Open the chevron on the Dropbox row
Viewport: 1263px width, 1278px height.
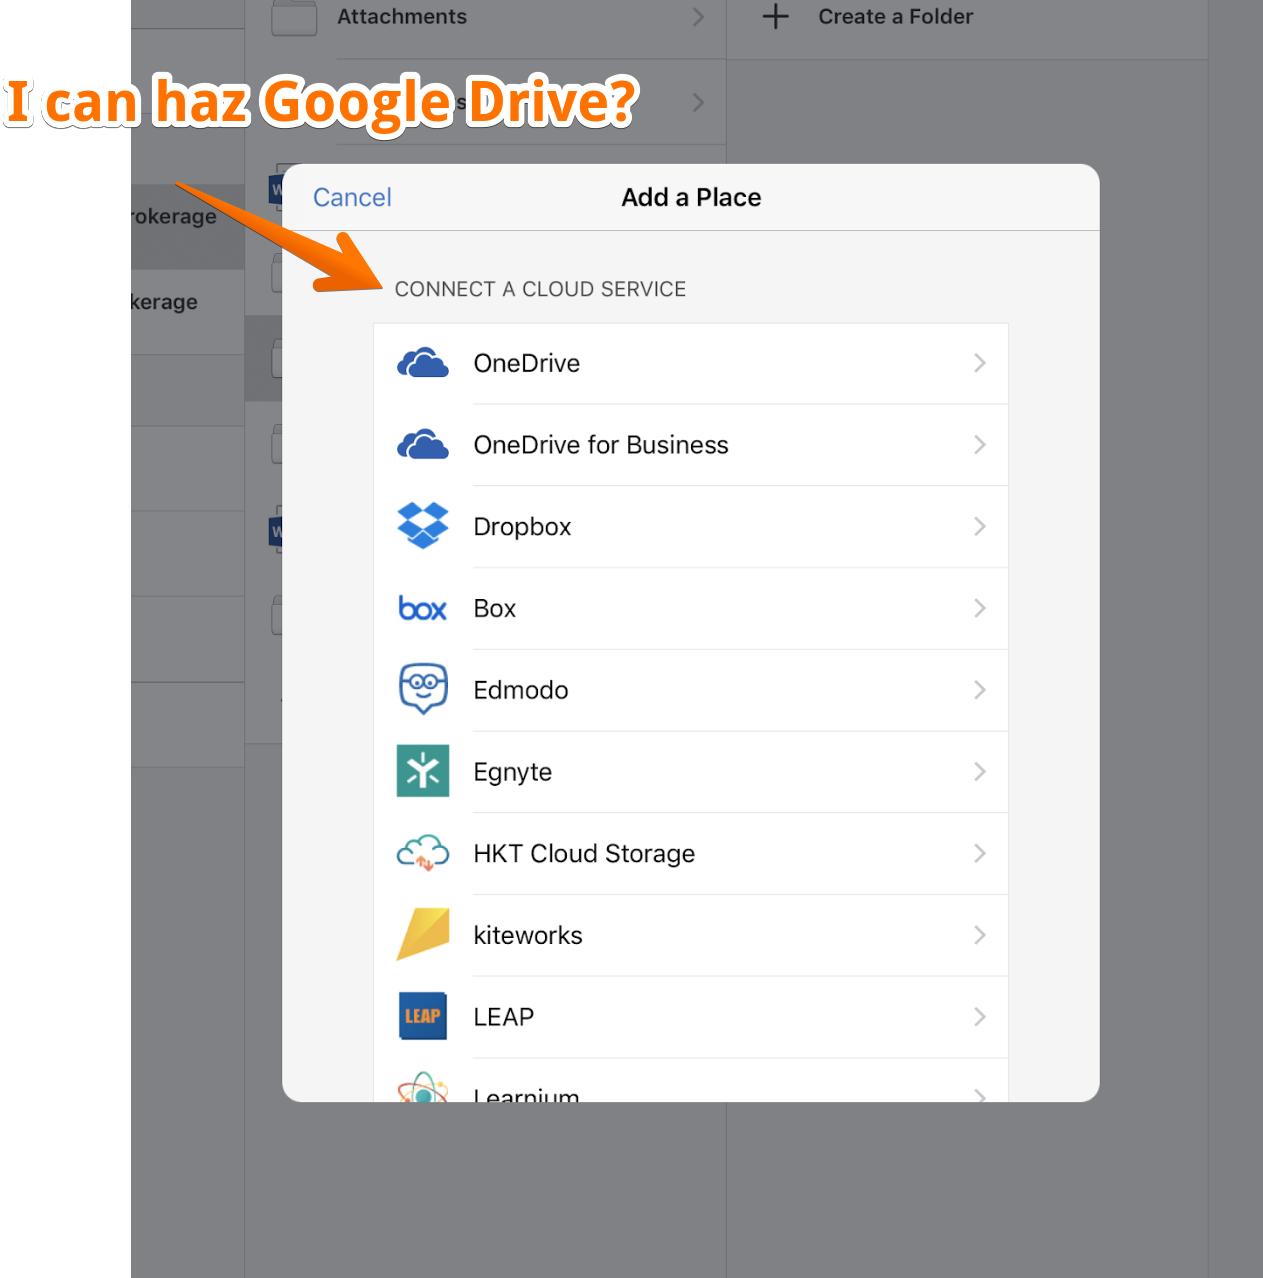pos(980,526)
